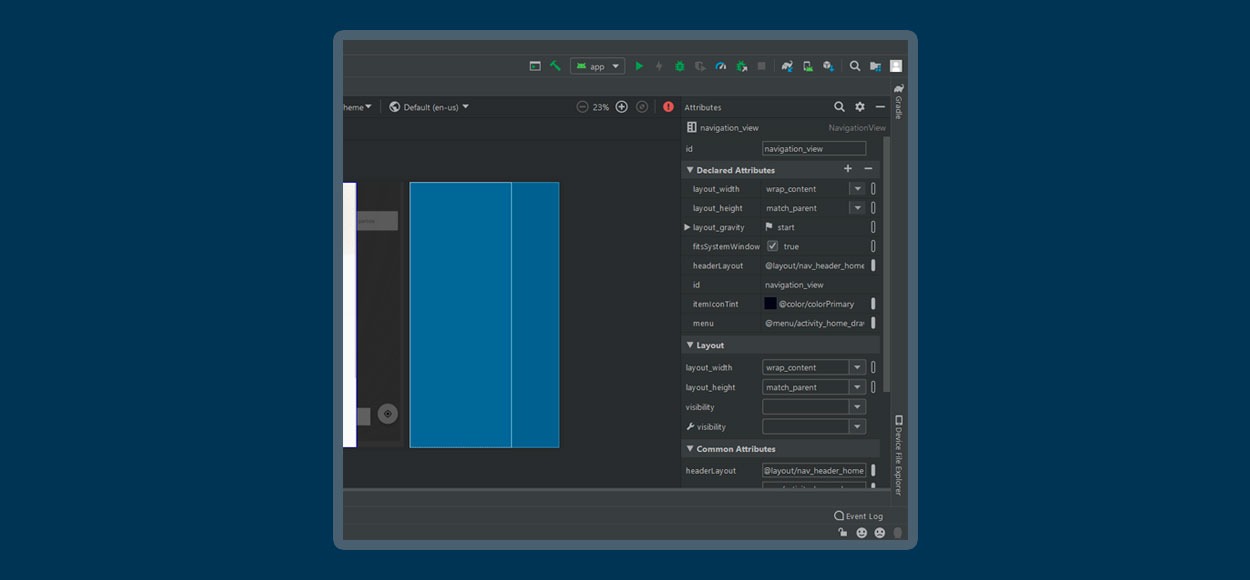
Task: Click the headerLayout field under Common Attributes
Action: point(814,470)
